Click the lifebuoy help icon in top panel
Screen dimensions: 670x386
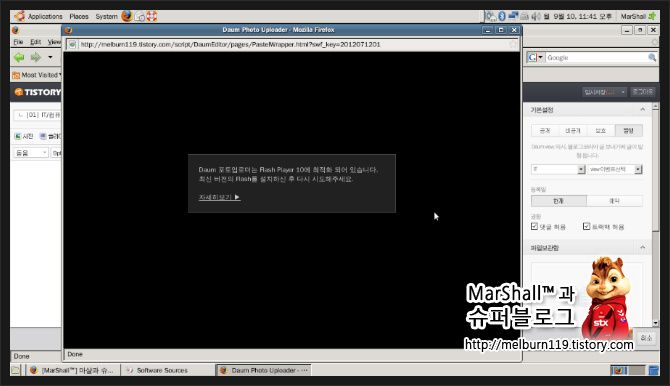point(152,16)
